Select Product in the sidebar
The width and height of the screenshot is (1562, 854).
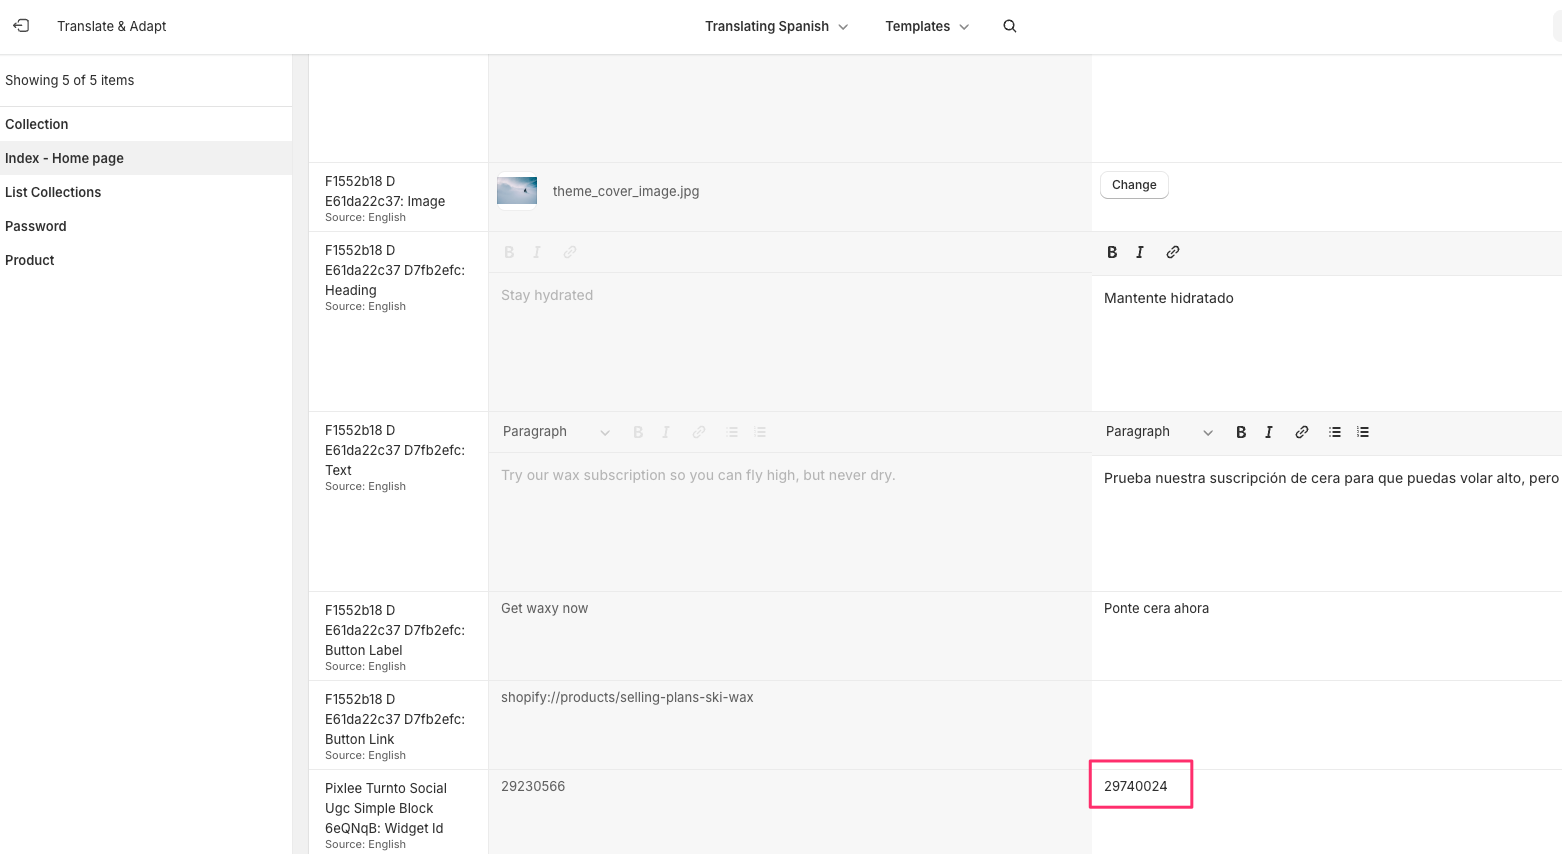(x=146, y=260)
